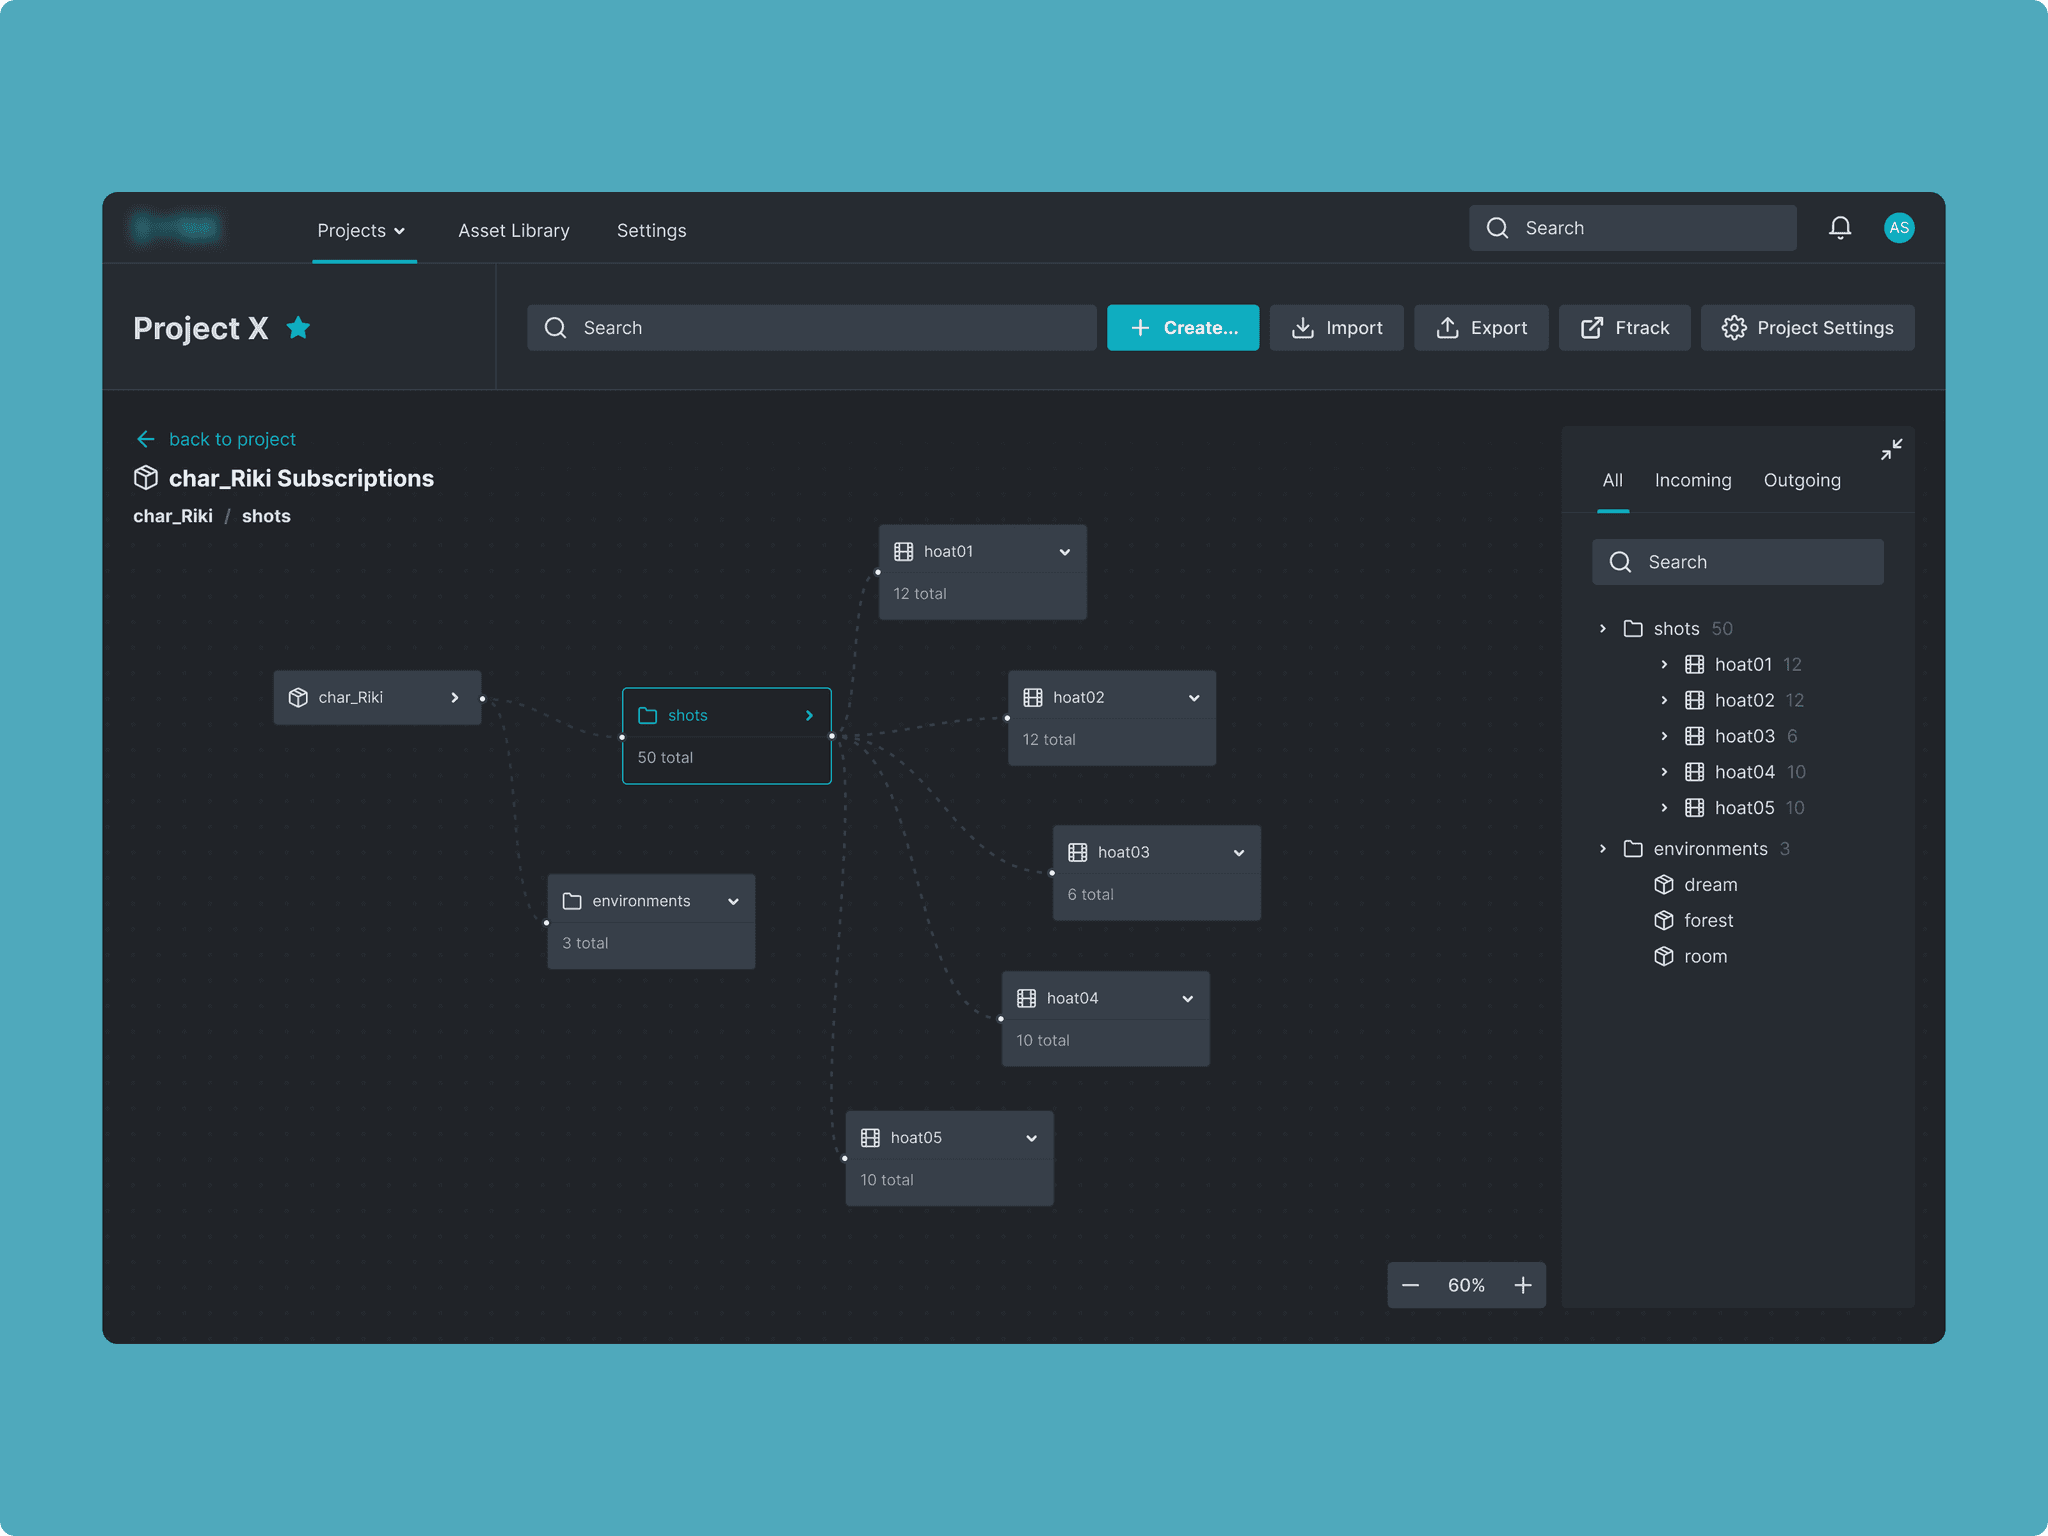Switch to the Outgoing tab
This screenshot has height=1536, width=2048.
(x=1801, y=480)
